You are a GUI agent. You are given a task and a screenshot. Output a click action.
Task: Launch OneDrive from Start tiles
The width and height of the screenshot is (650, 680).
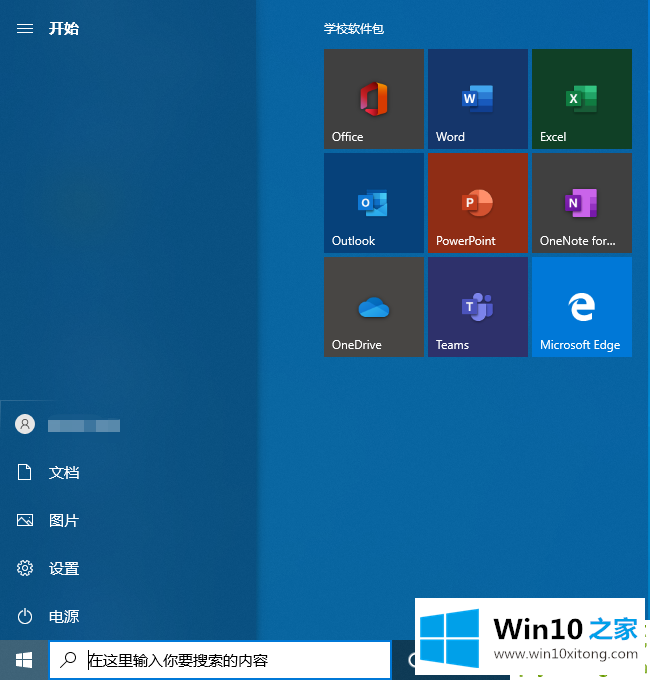(374, 307)
